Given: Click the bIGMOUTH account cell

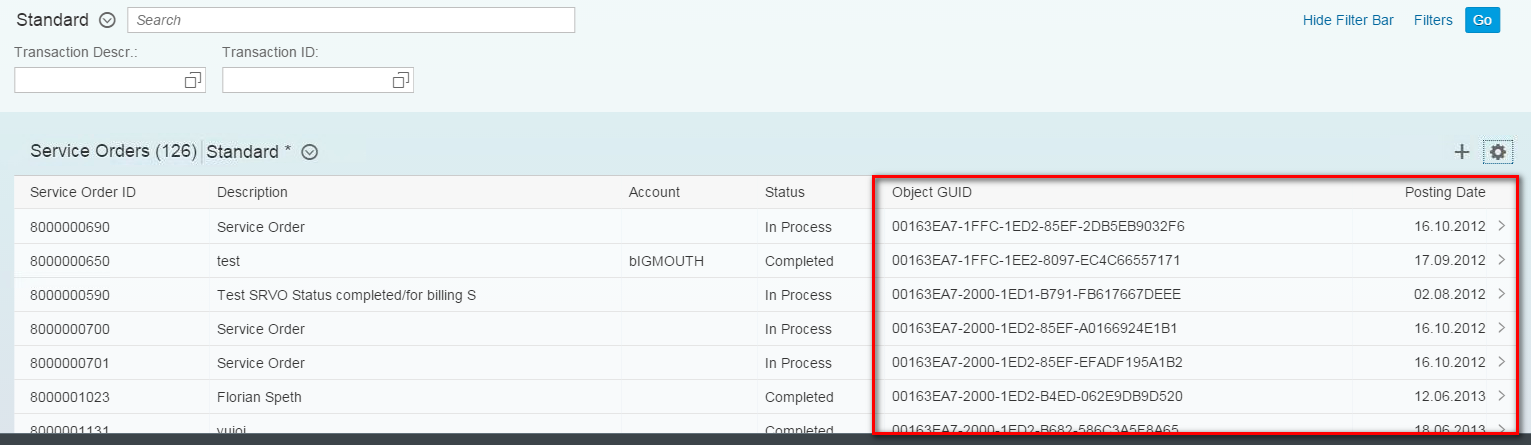Looking at the screenshot, I should click(x=667, y=261).
